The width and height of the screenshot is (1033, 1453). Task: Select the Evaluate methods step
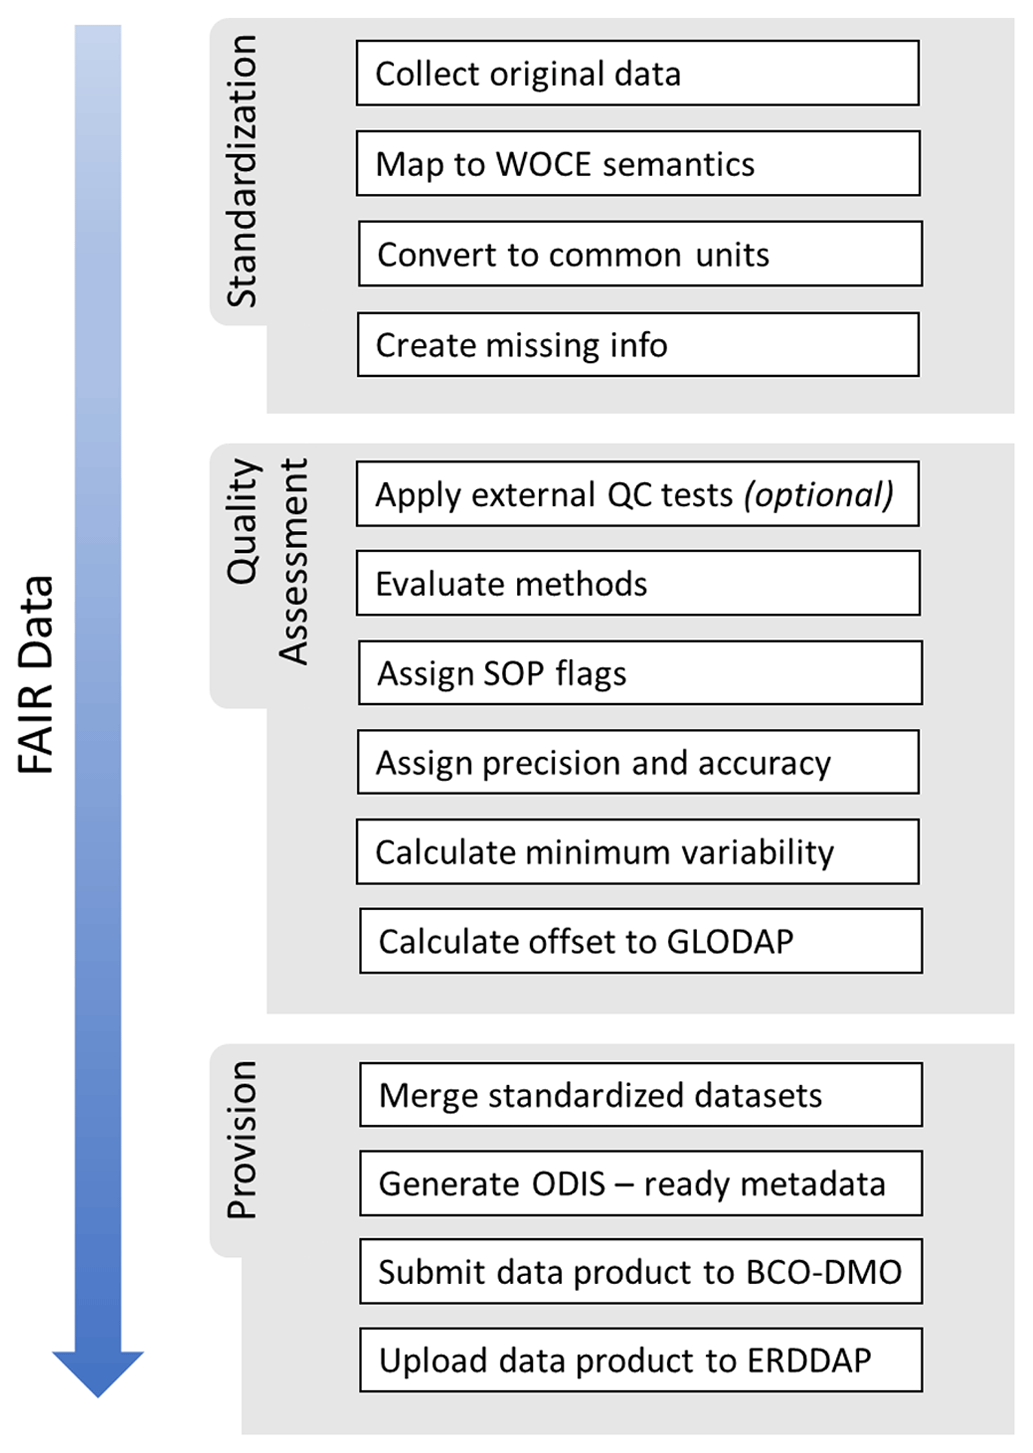(638, 583)
